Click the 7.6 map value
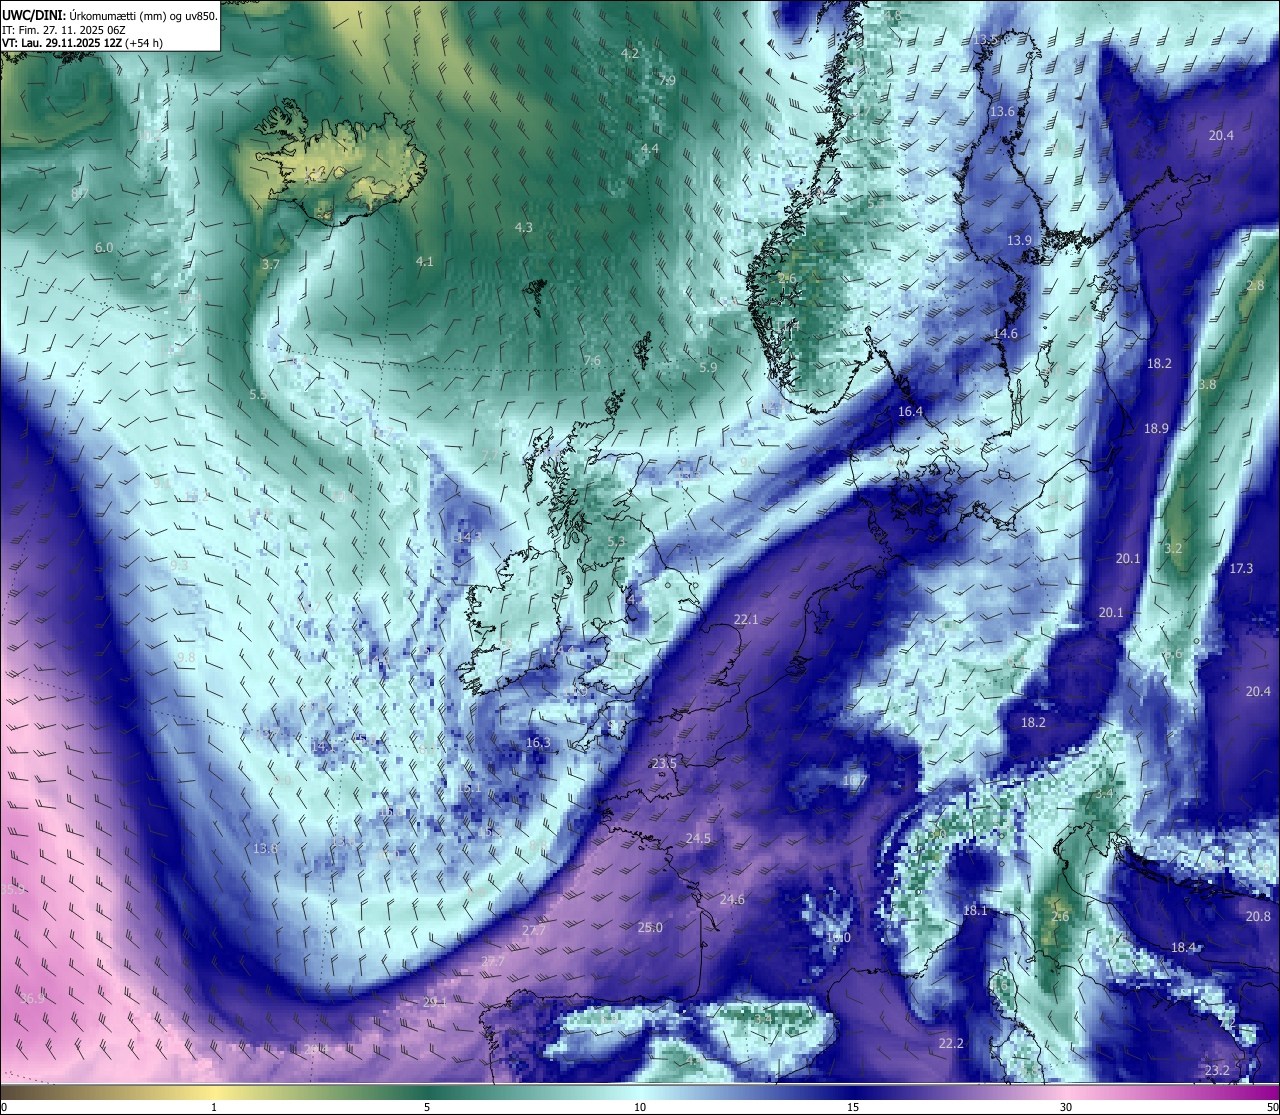The height and width of the screenshot is (1115, 1280). coord(592,361)
